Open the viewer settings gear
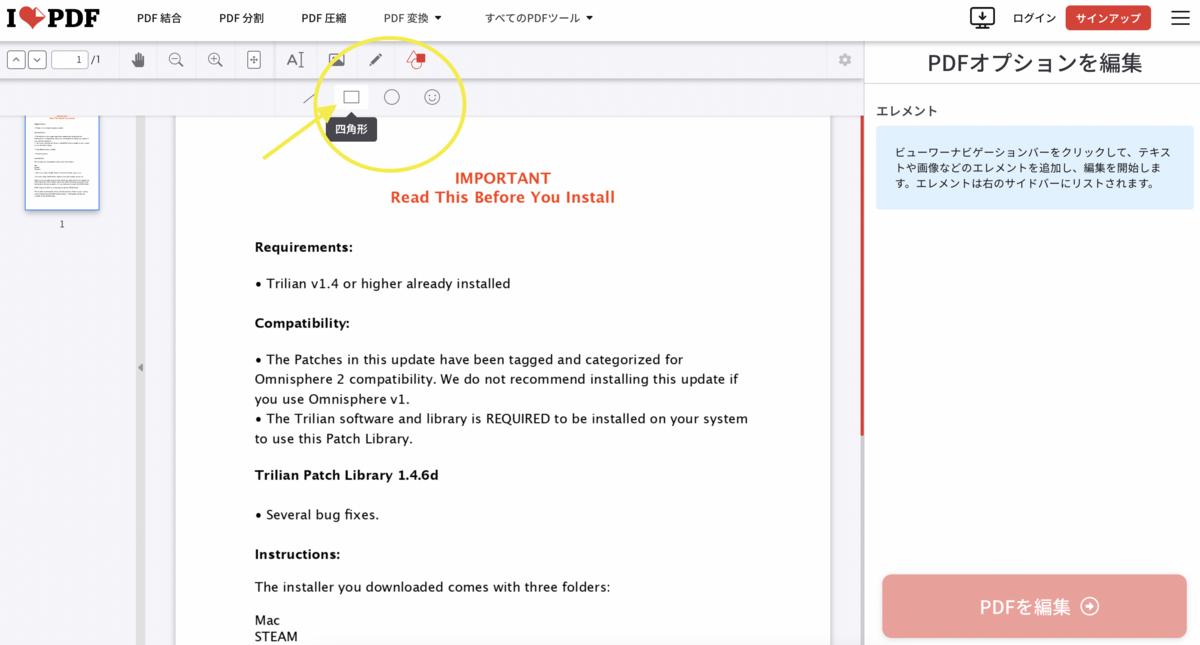This screenshot has height=645, width=1200. (845, 60)
